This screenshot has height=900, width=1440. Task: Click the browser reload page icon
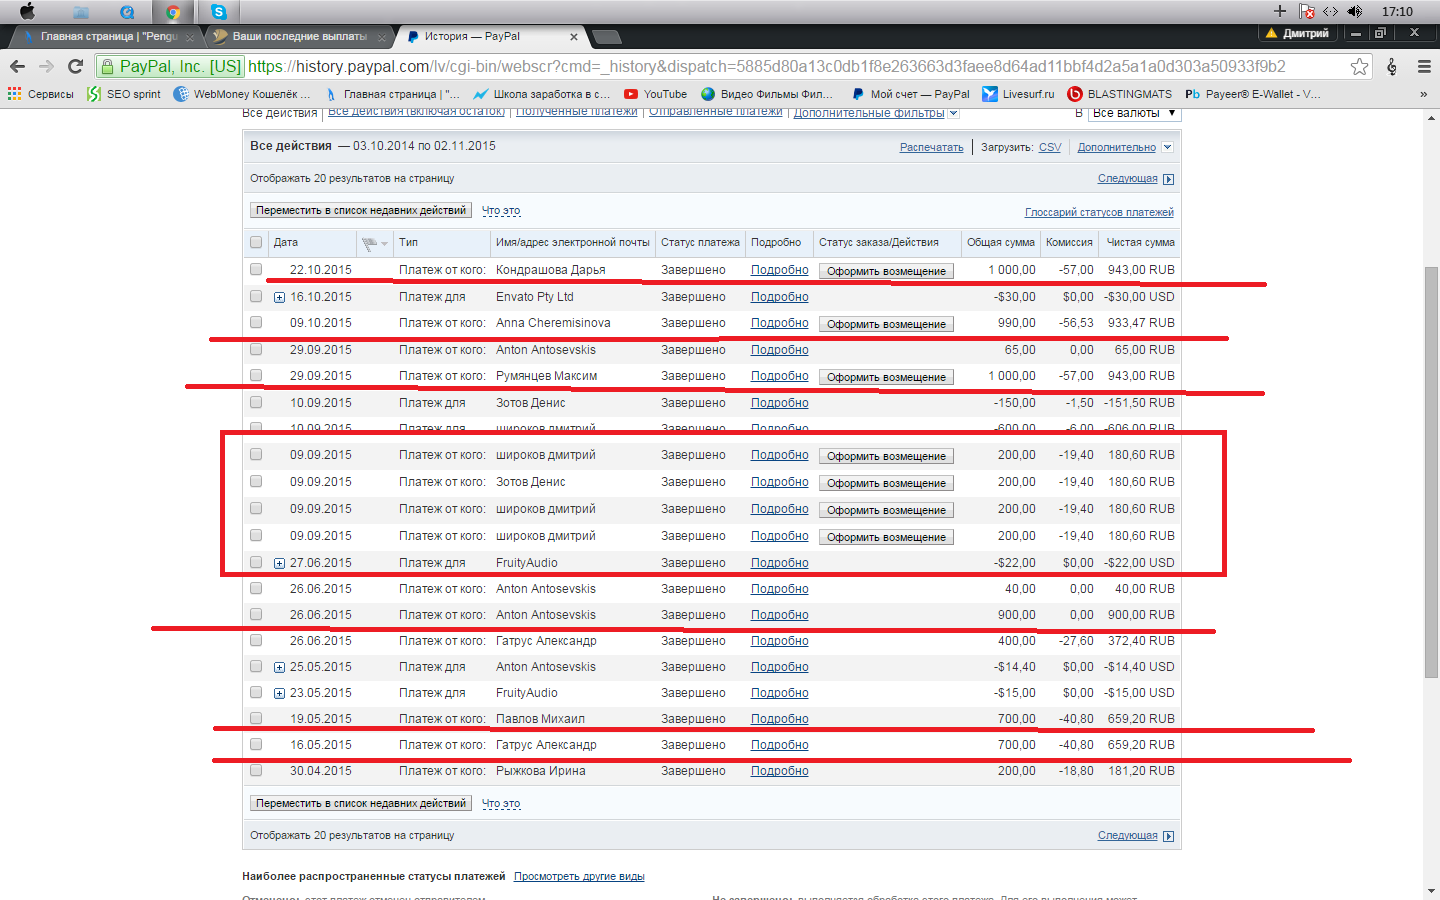pyautogui.click(x=75, y=66)
